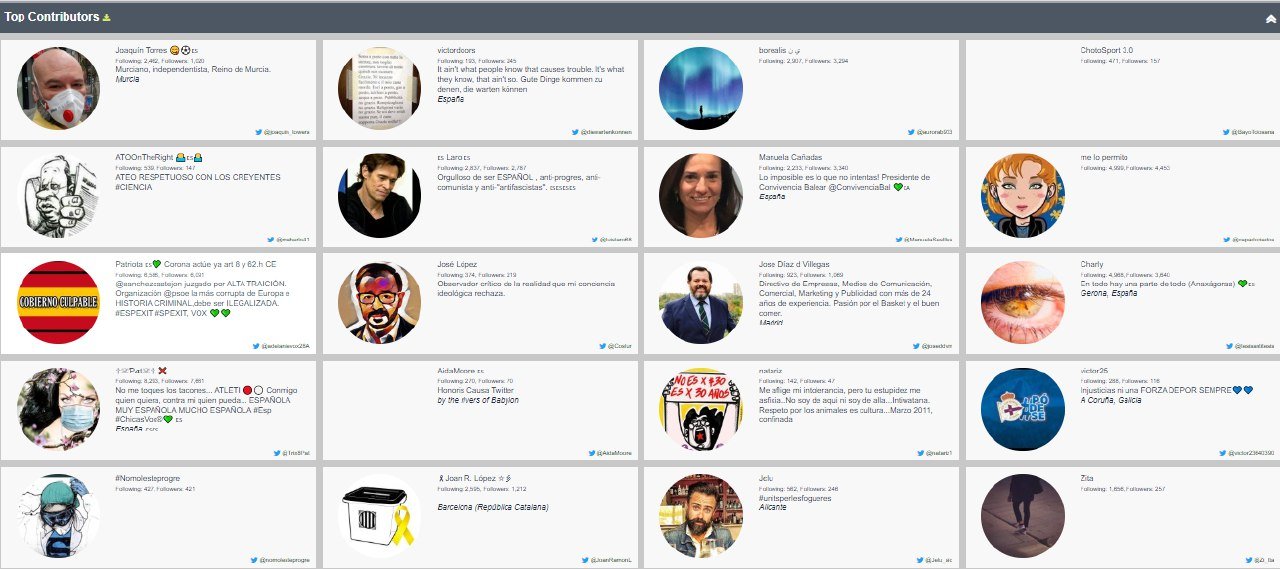Select the José López contributor name
Screen dimensions: 1280x569
(x=456, y=265)
